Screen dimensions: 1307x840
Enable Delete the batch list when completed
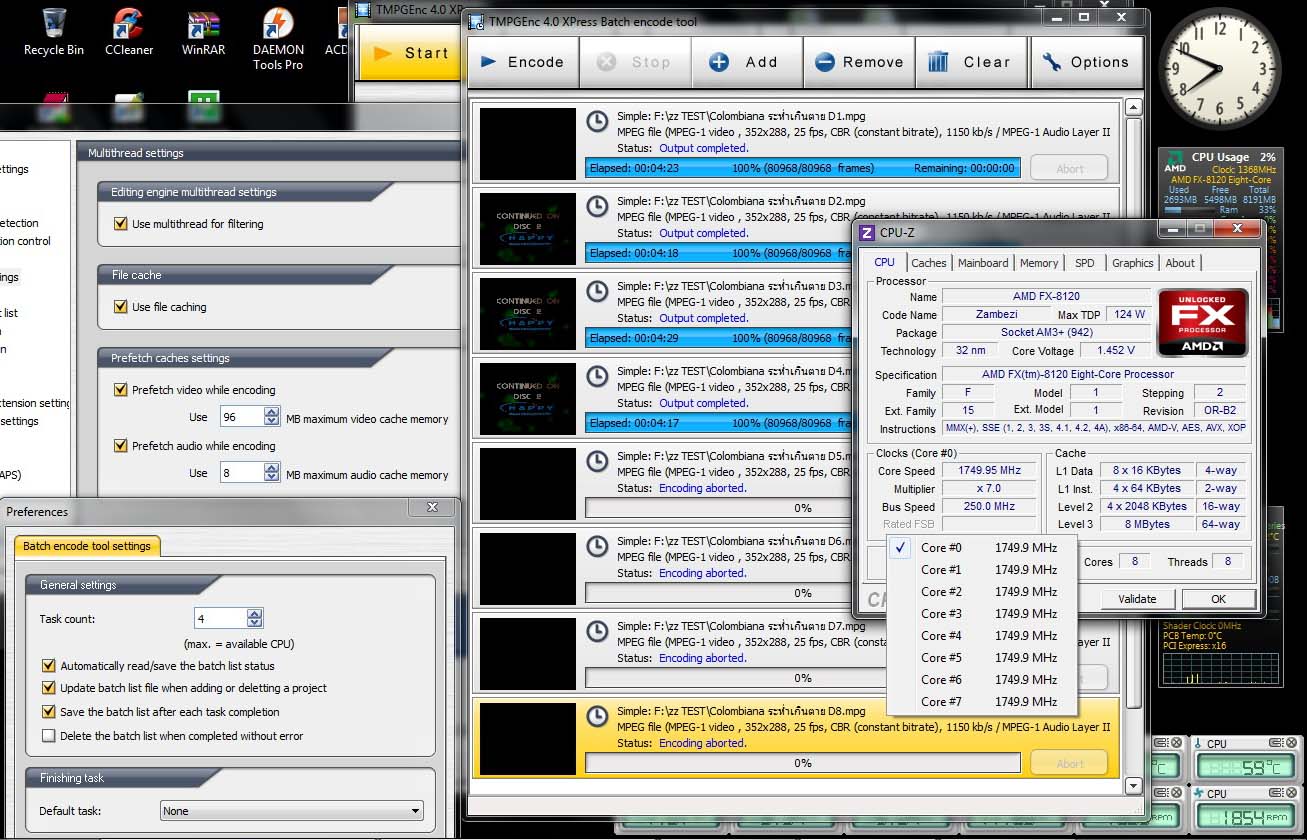[x=49, y=736]
